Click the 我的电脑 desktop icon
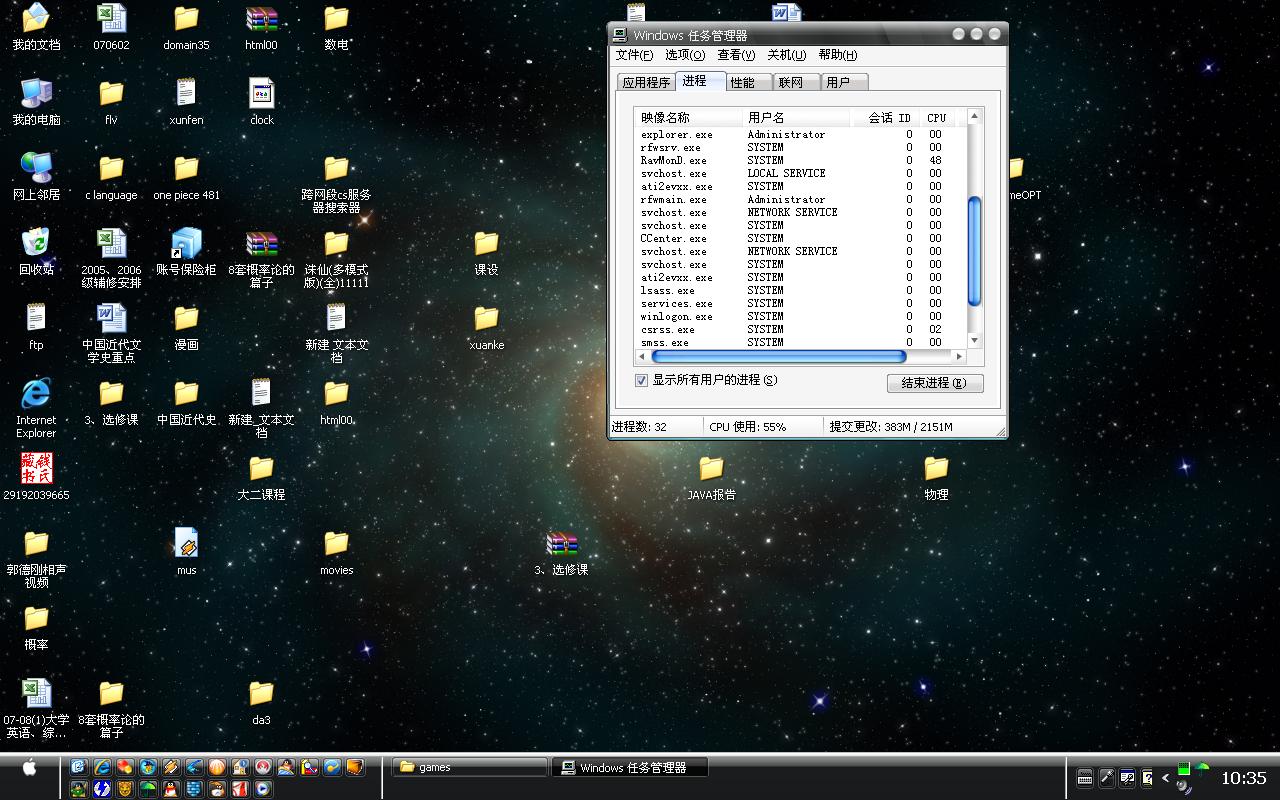This screenshot has width=1280, height=800. (x=36, y=94)
